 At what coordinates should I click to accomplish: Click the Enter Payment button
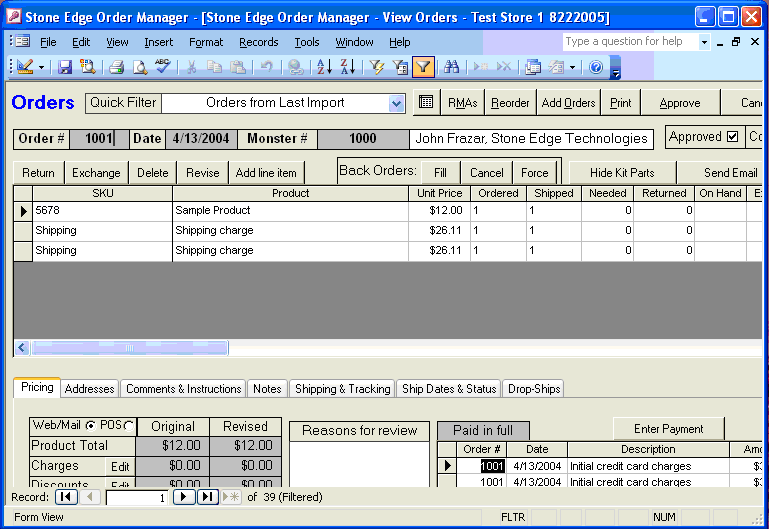tap(668, 429)
